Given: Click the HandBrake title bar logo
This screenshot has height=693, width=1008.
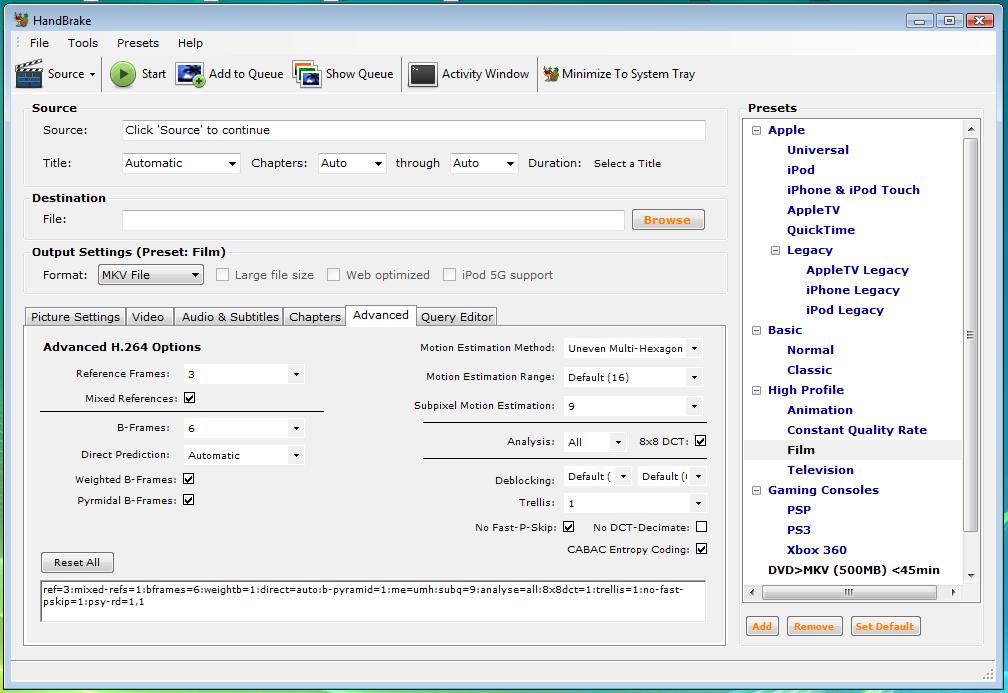Looking at the screenshot, I should tap(22, 20).
